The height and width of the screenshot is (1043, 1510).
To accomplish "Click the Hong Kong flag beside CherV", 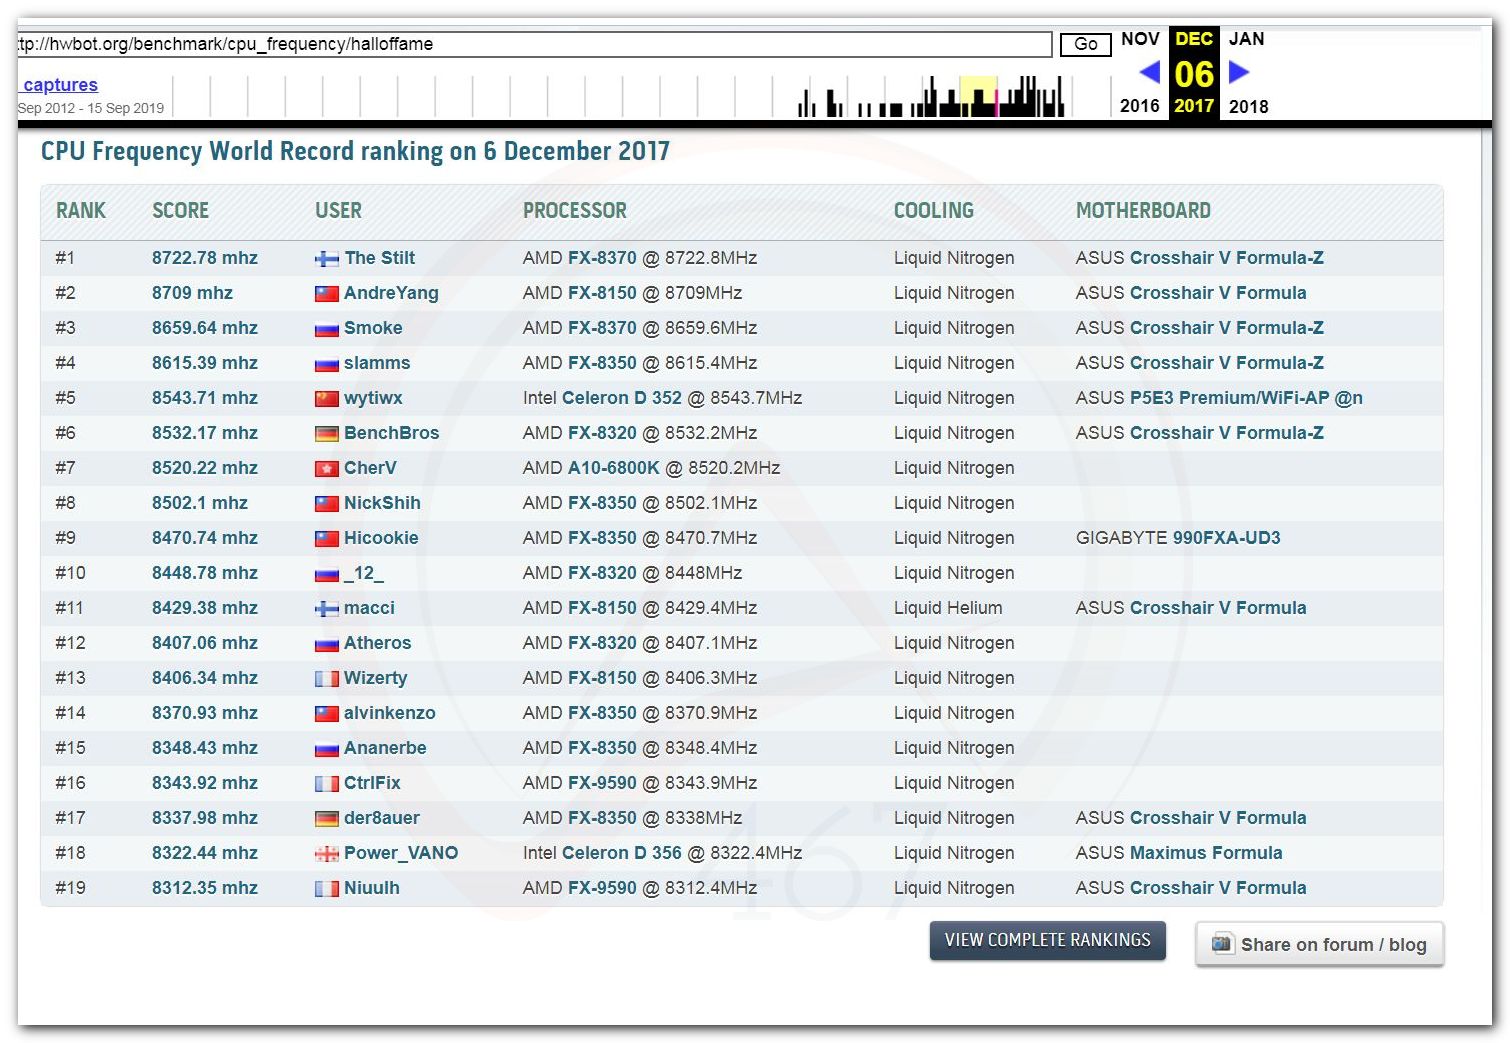I will point(327,469).
